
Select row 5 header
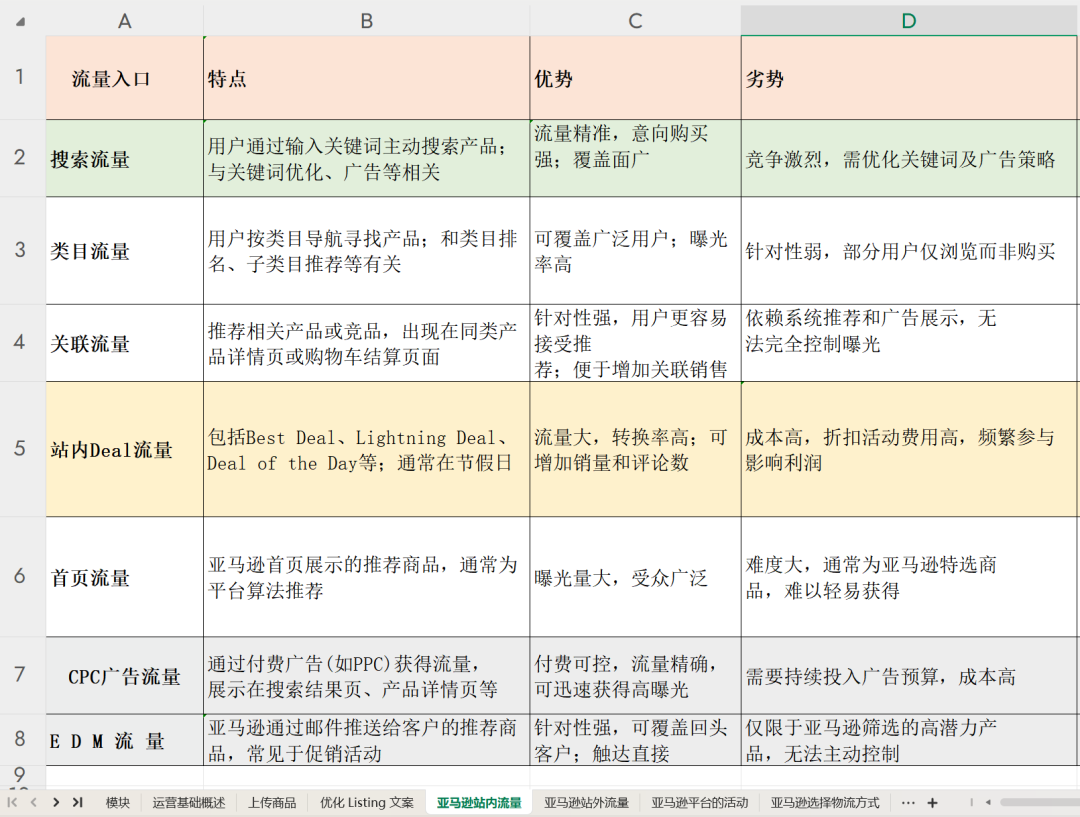[21, 448]
